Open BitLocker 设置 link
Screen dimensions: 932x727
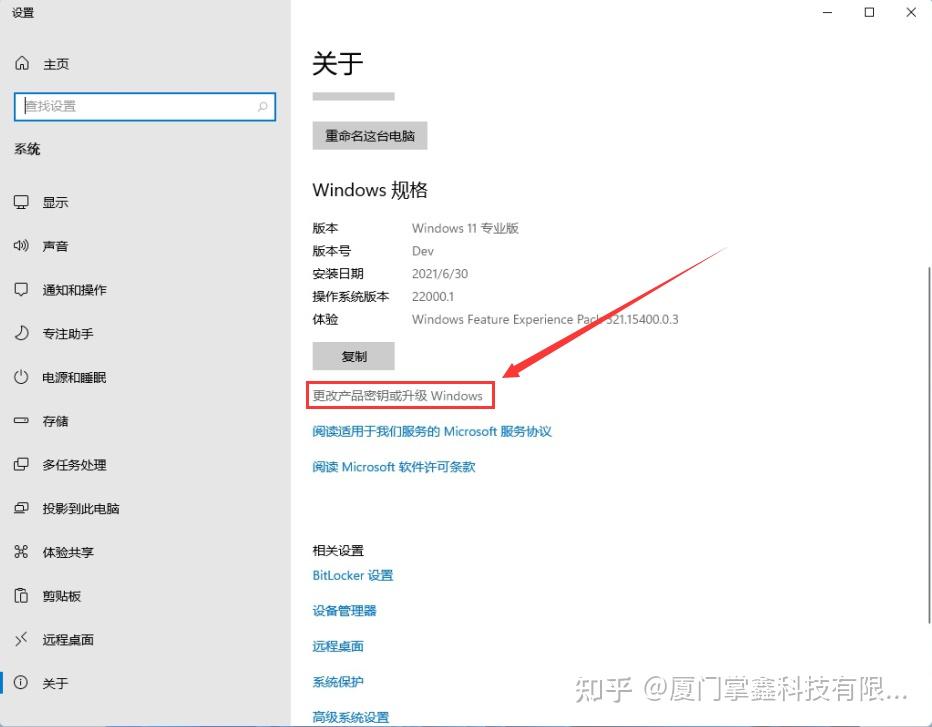click(x=353, y=575)
